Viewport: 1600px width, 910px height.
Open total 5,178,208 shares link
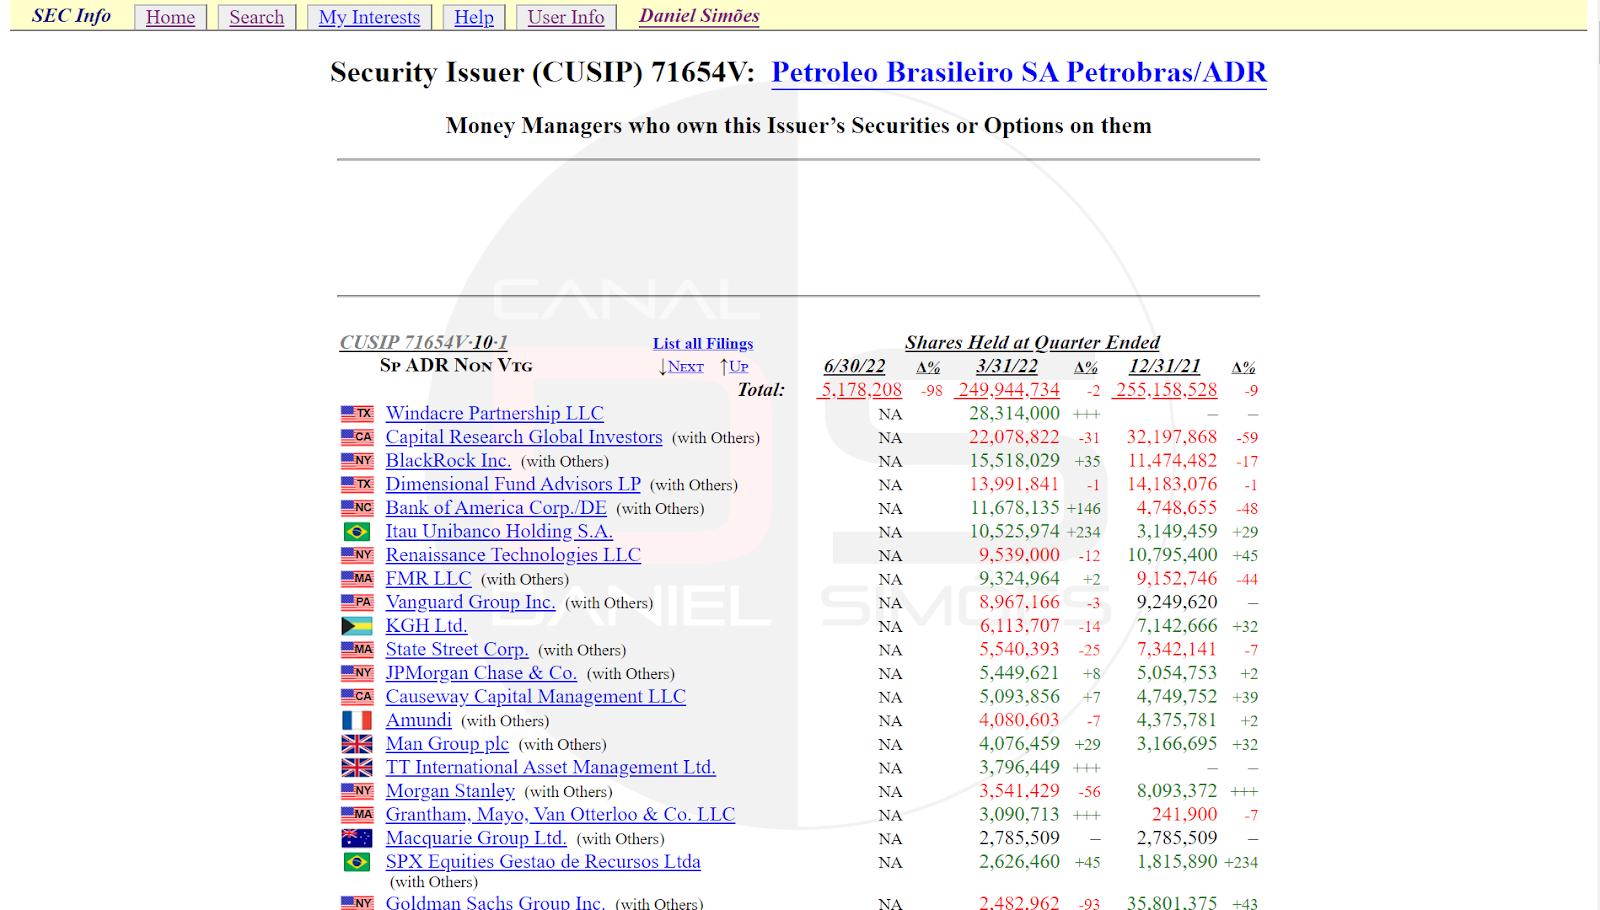pyautogui.click(x=860, y=390)
